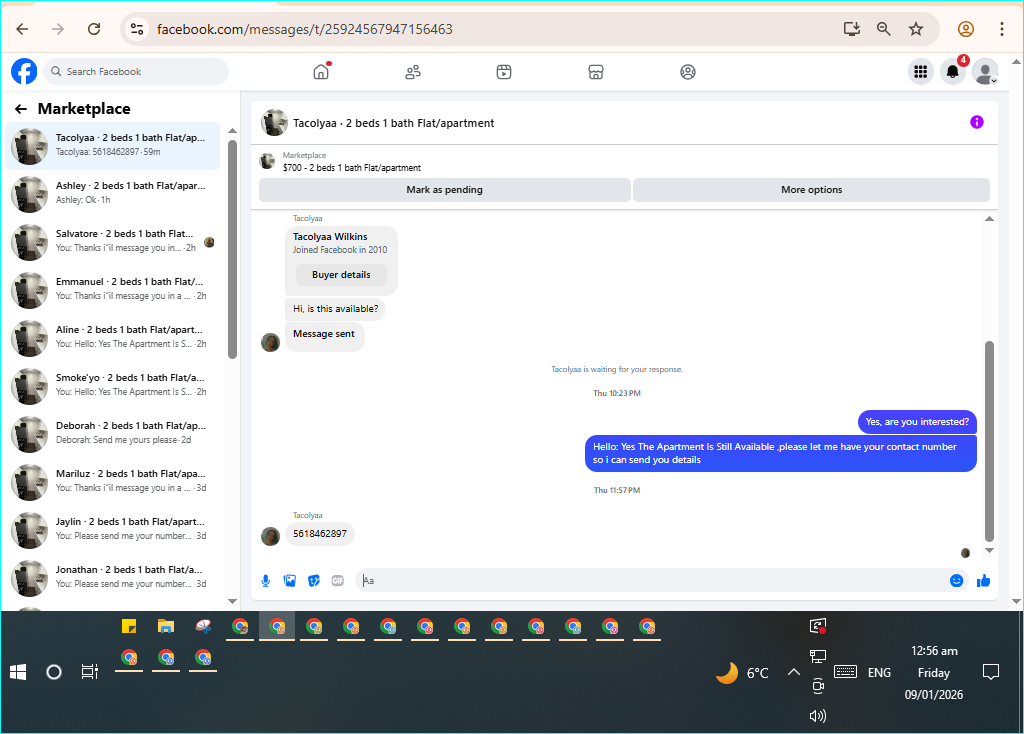Viewport: 1024px width, 734px height.
Task: Go back using Marketplace back arrow
Action: click(21, 109)
